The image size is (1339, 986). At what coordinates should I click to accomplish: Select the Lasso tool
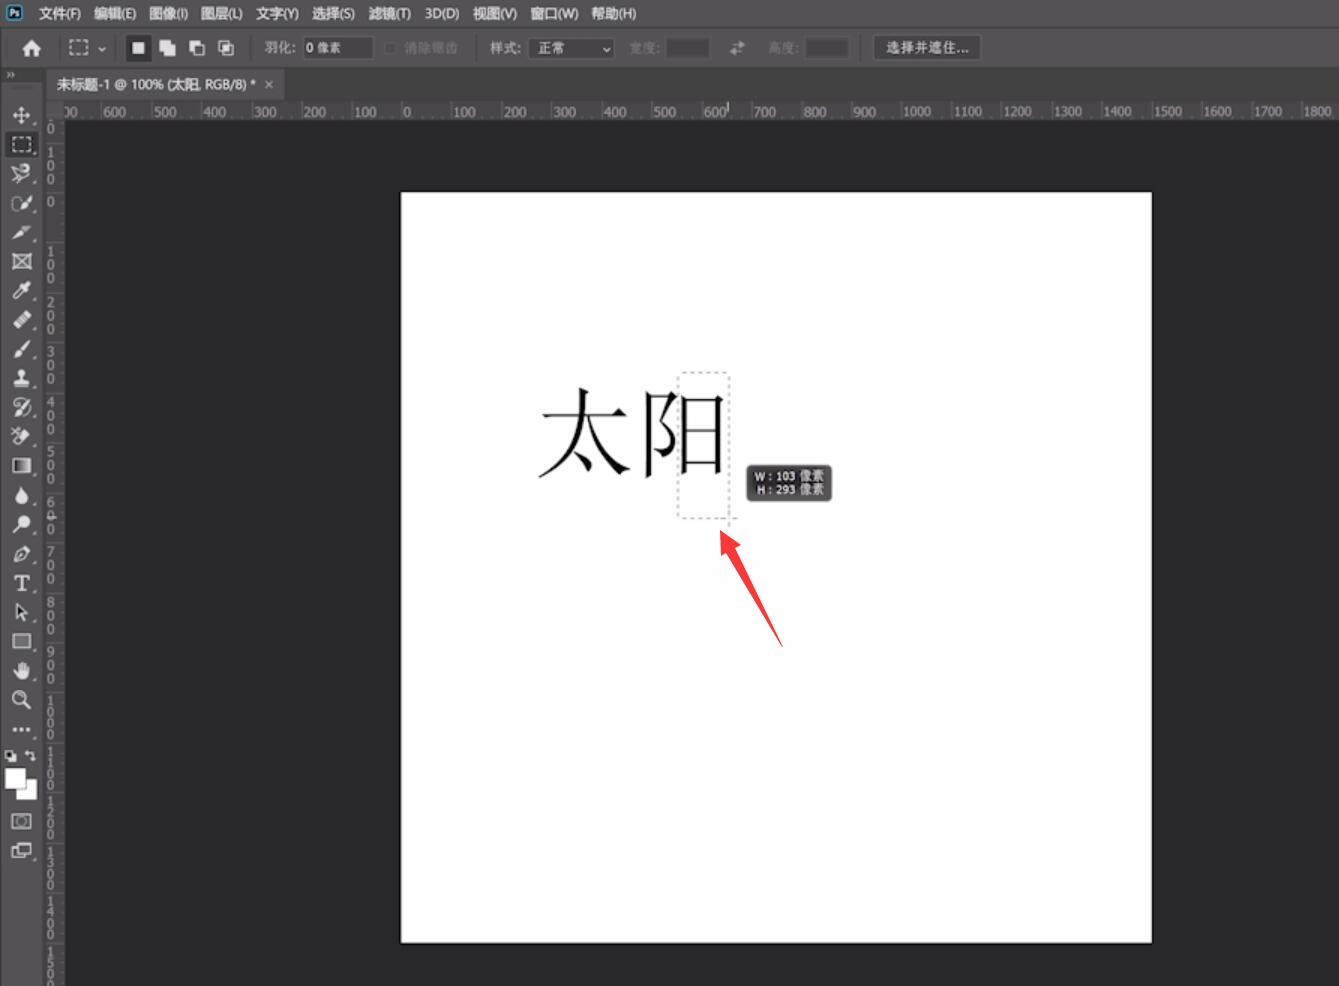[21, 174]
